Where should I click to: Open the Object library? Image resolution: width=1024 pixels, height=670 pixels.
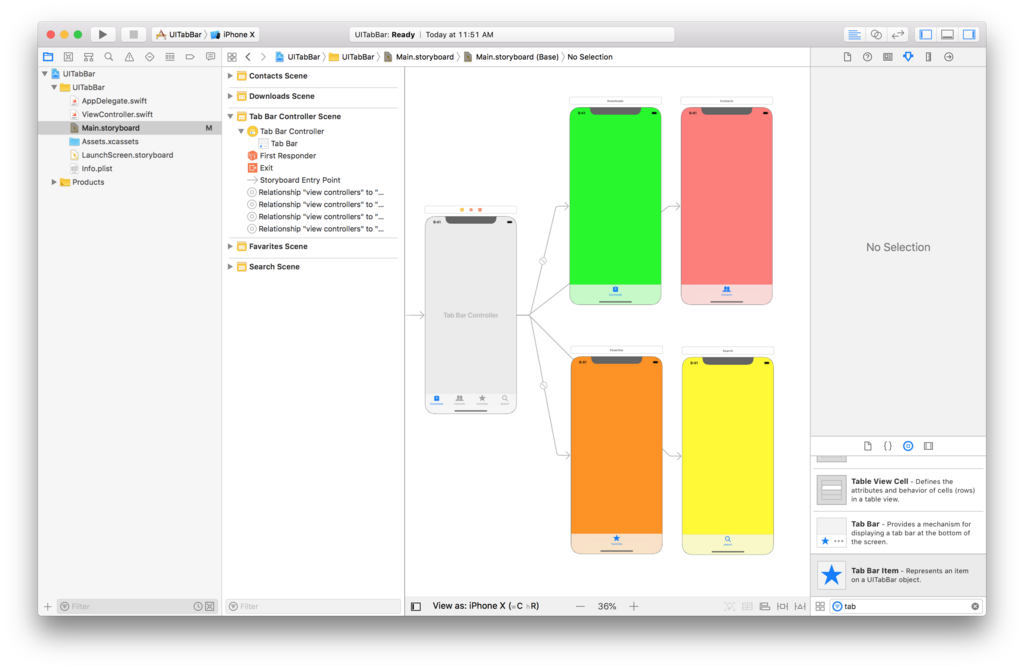(908, 446)
